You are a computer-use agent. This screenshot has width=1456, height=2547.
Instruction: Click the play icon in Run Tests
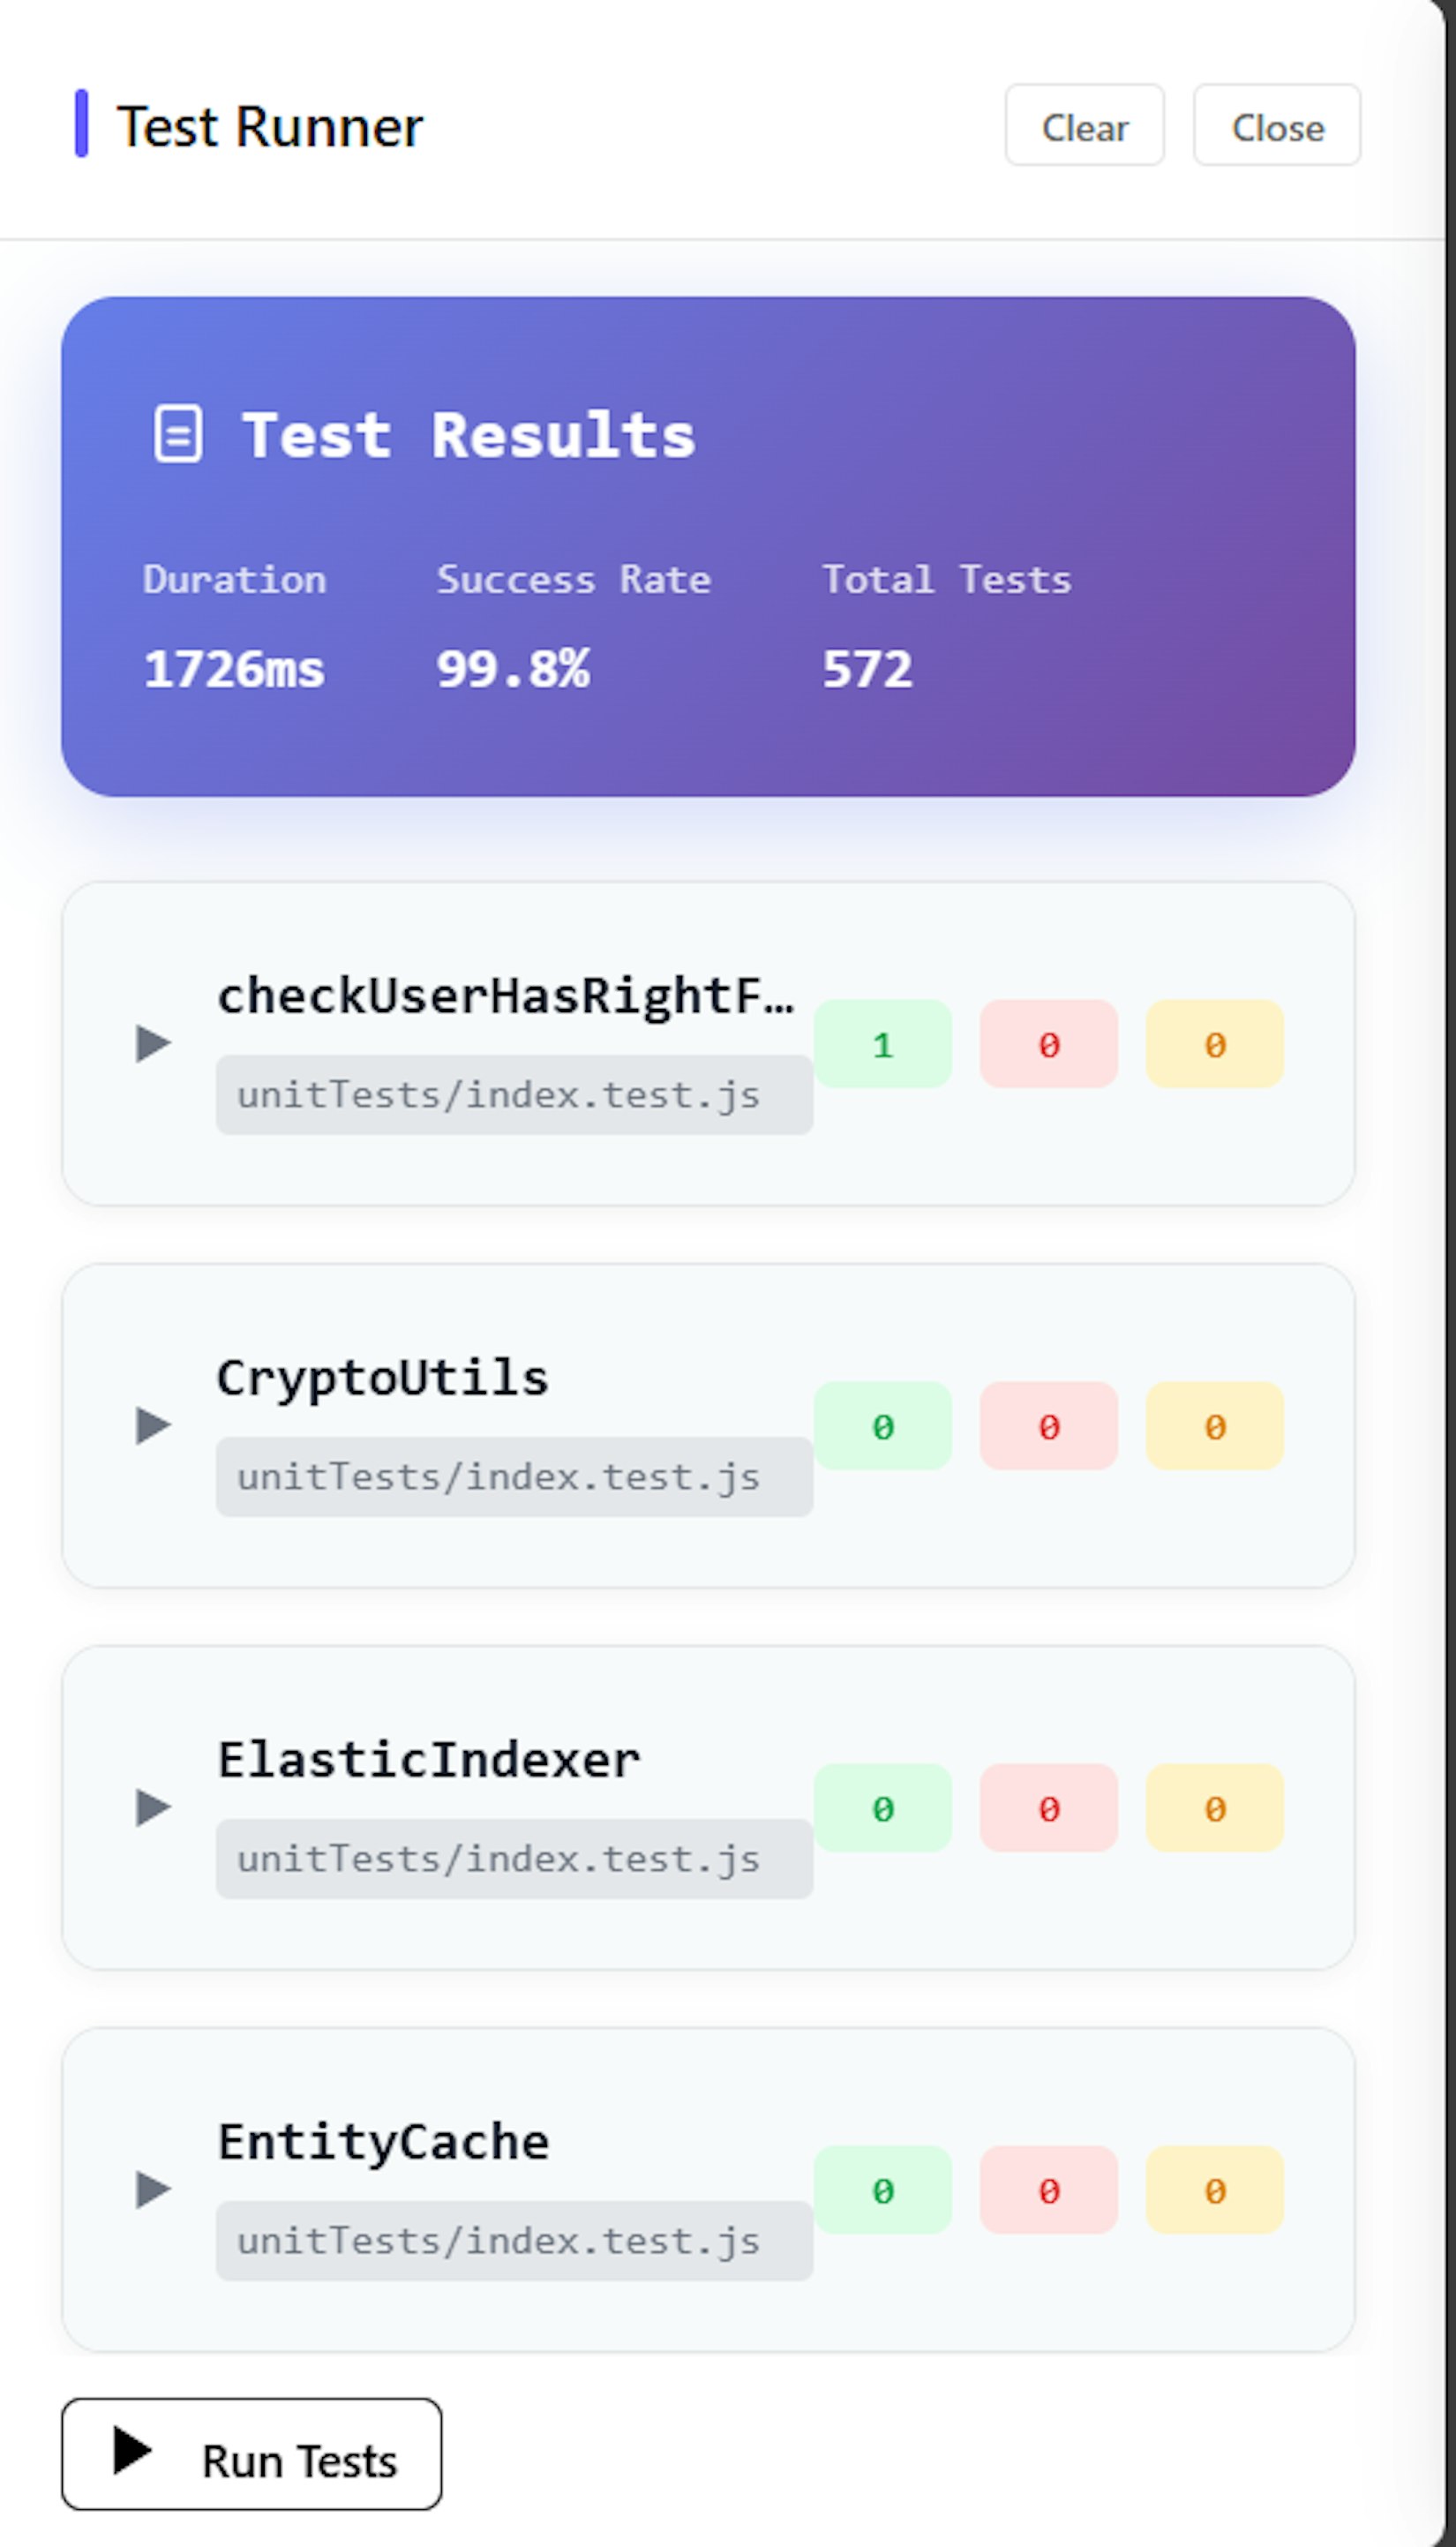(x=132, y=2452)
